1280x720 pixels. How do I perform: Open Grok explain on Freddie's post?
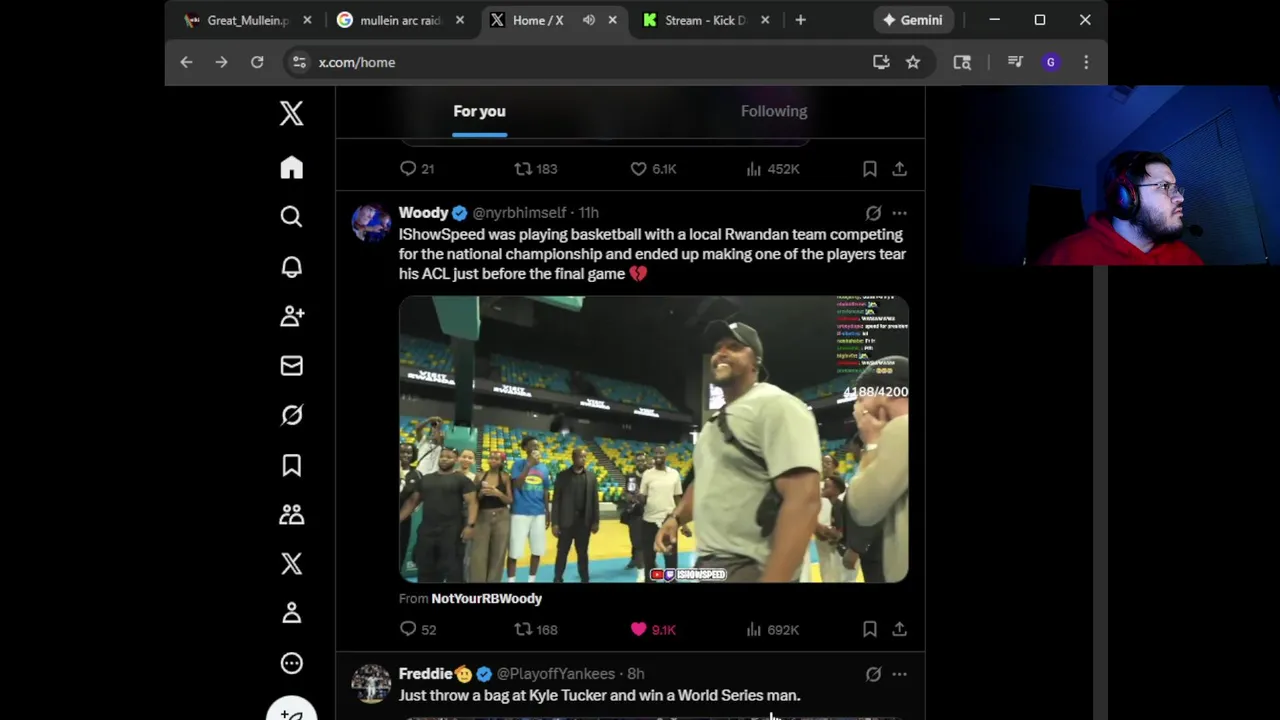[x=873, y=674]
